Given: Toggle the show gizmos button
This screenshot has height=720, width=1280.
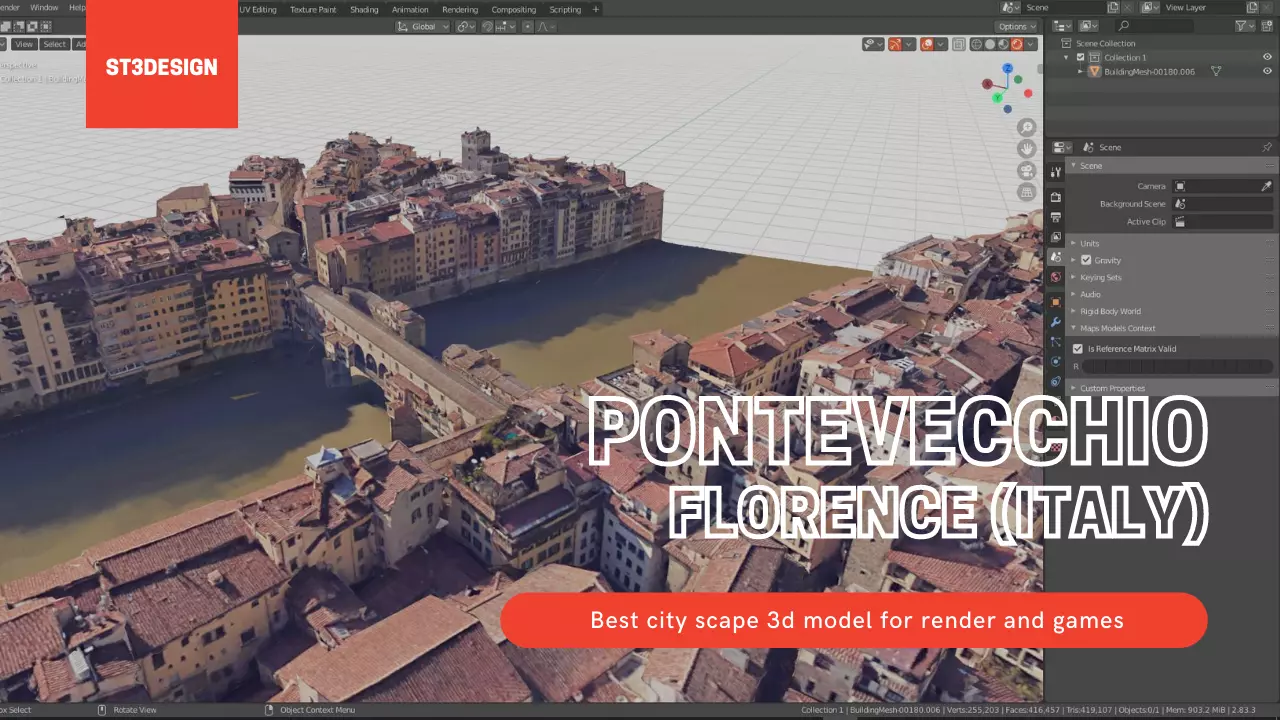Looking at the screenshot, I should pos(895,44).
